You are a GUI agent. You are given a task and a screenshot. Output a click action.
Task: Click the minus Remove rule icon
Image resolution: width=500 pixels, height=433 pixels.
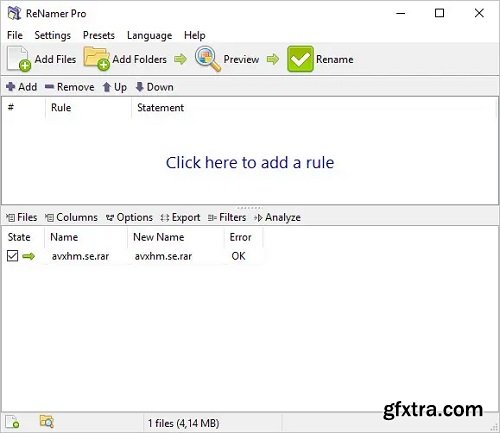tap(49, 87)
